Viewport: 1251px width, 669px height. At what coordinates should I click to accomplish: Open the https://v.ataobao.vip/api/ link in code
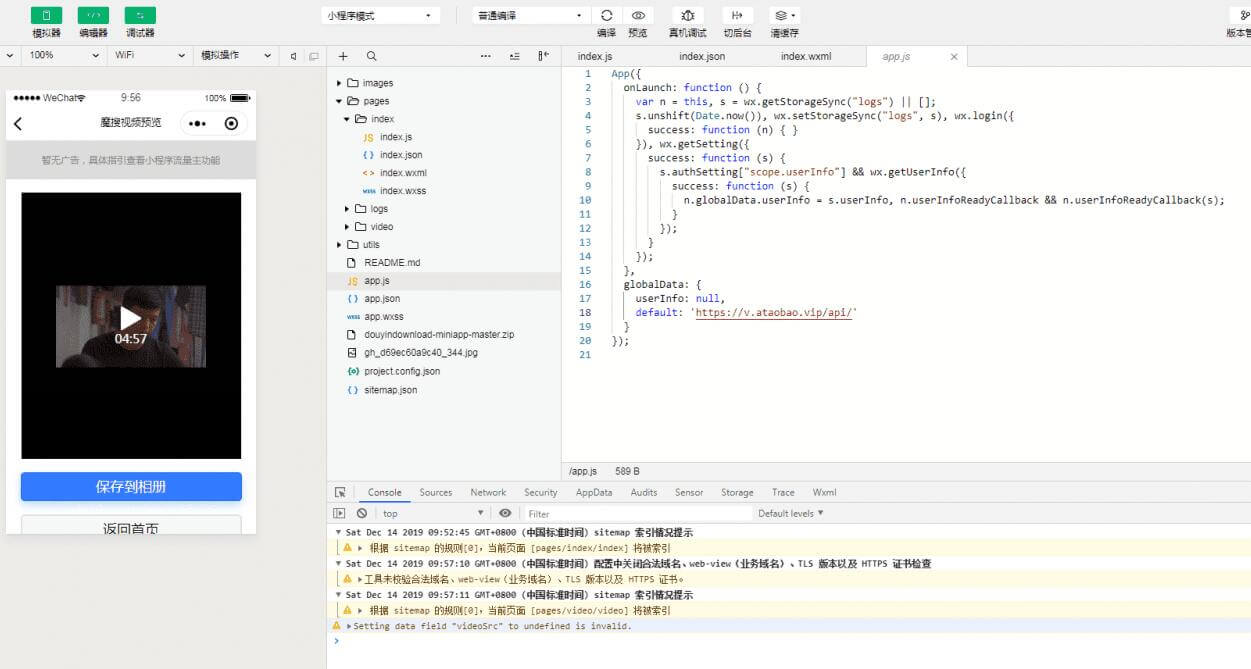tap(774, 312)
